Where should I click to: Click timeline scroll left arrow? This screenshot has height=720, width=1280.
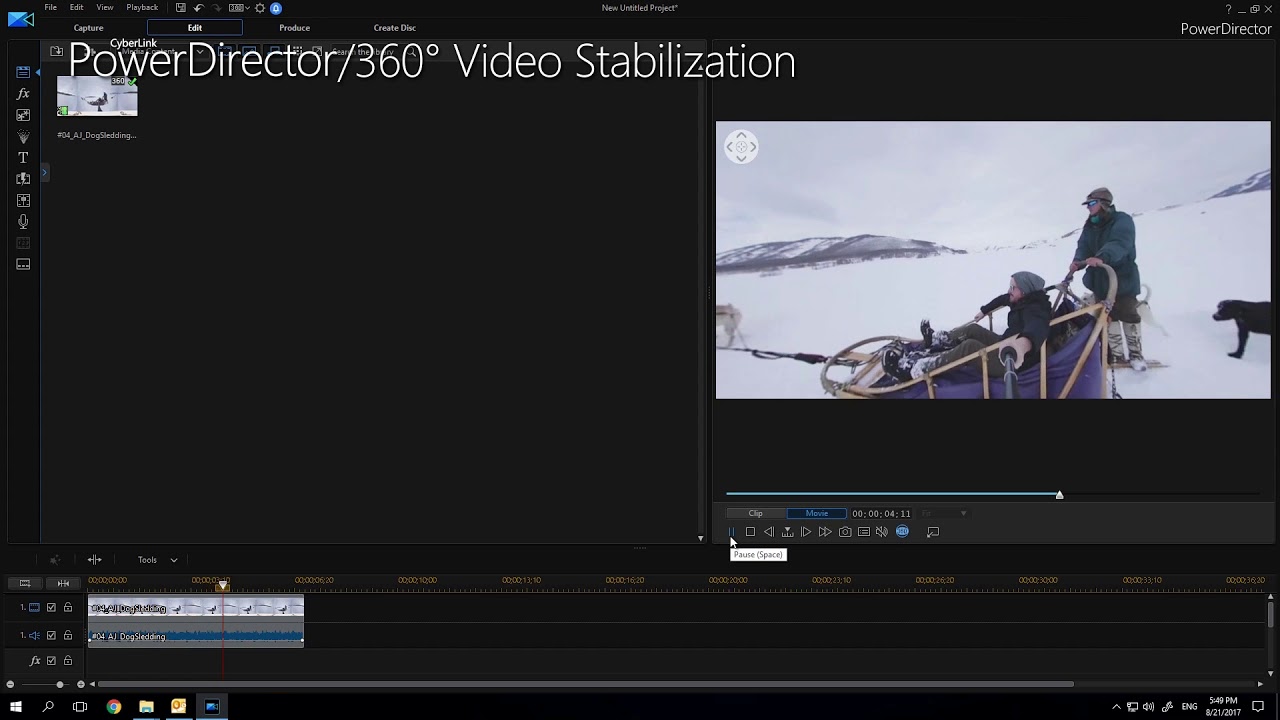92,684
